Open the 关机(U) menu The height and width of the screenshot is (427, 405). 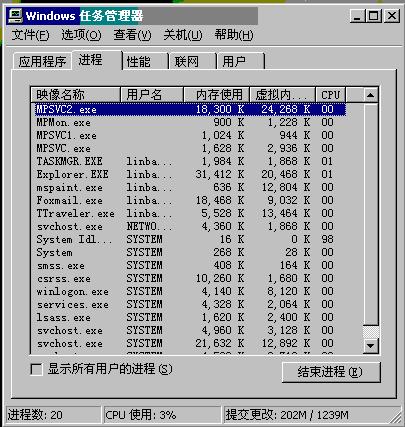(x=183, y=35)
